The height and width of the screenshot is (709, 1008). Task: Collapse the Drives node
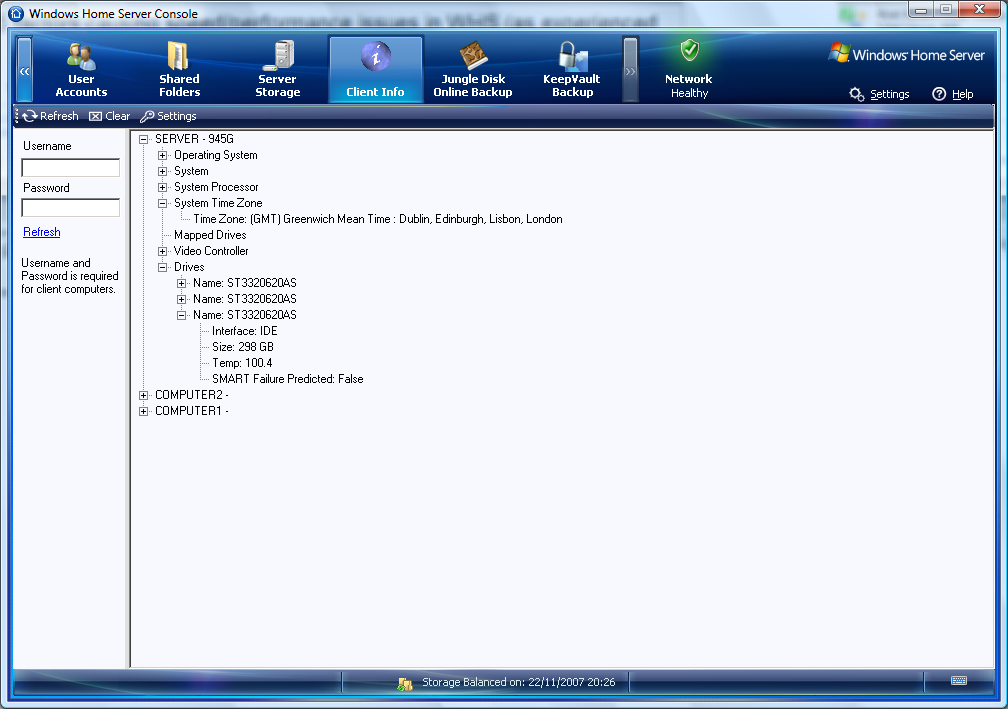163,267
